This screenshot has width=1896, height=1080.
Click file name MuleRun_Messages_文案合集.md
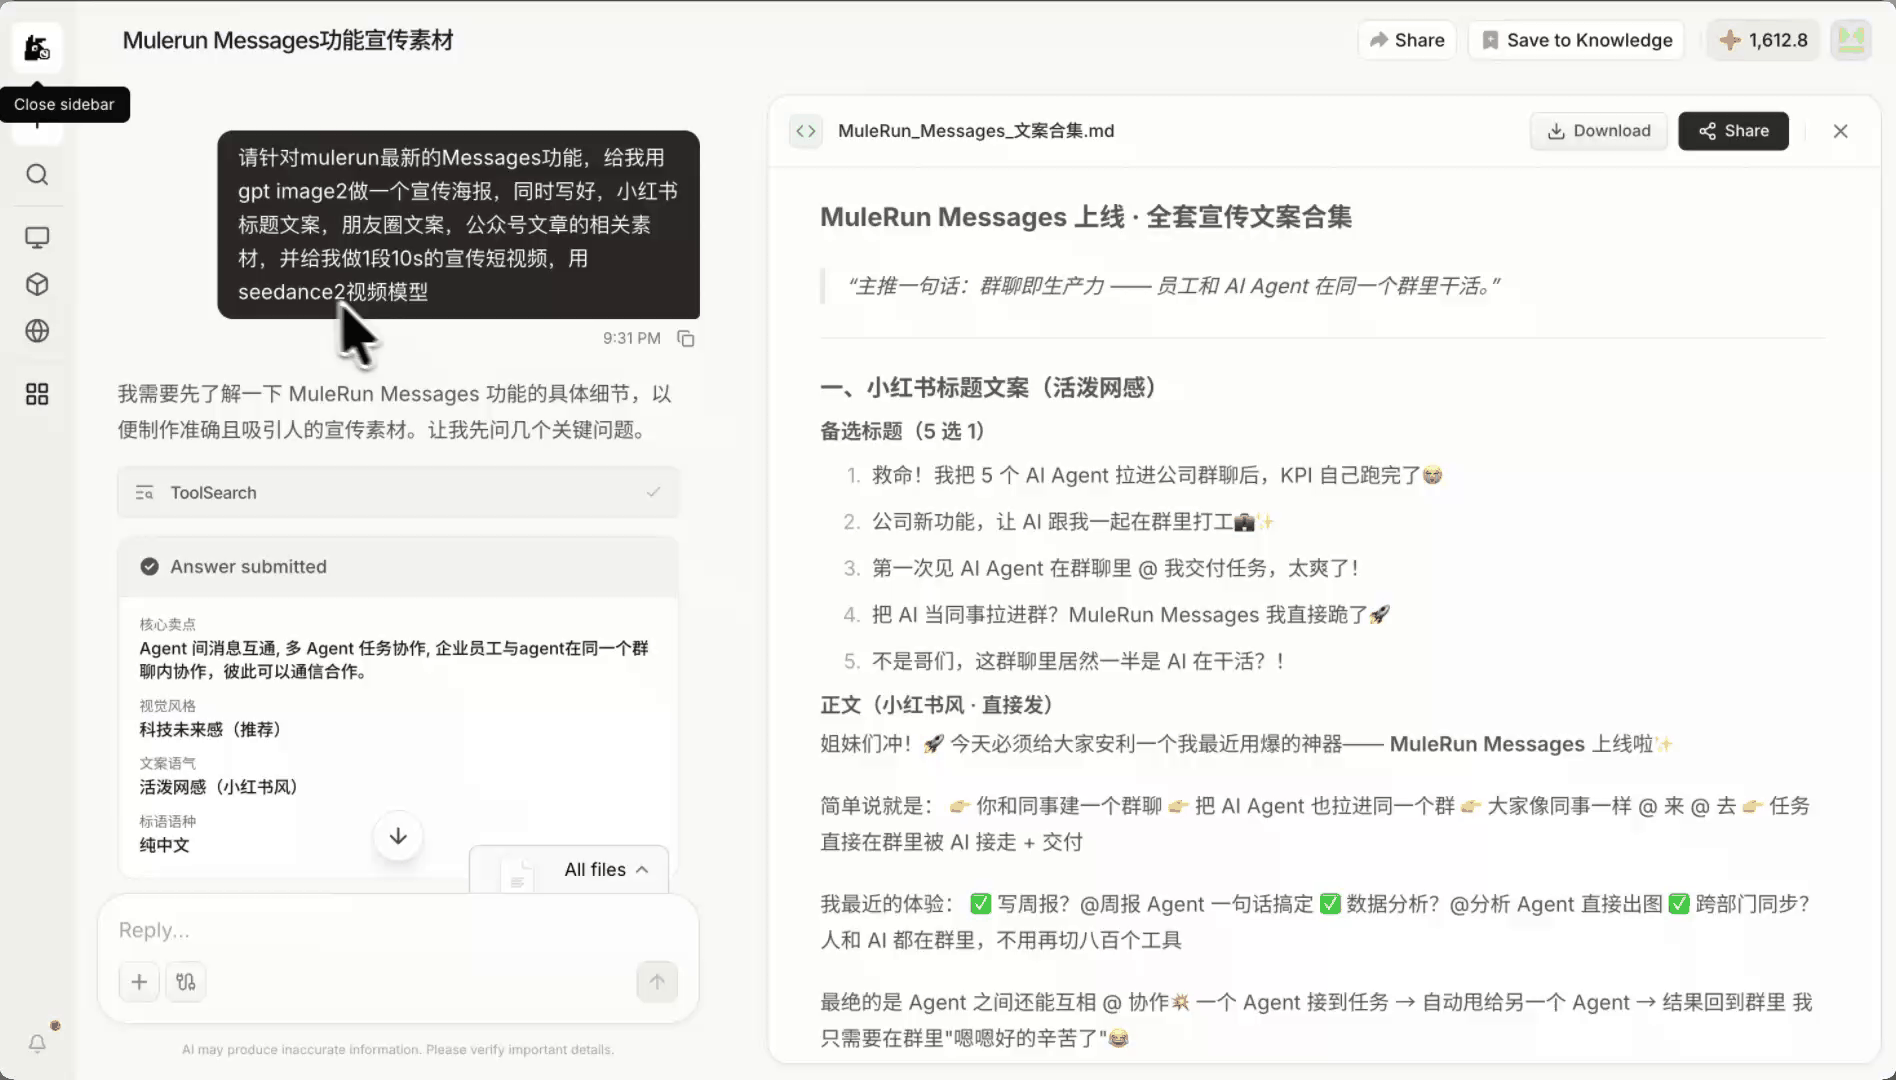pos(976,131)
